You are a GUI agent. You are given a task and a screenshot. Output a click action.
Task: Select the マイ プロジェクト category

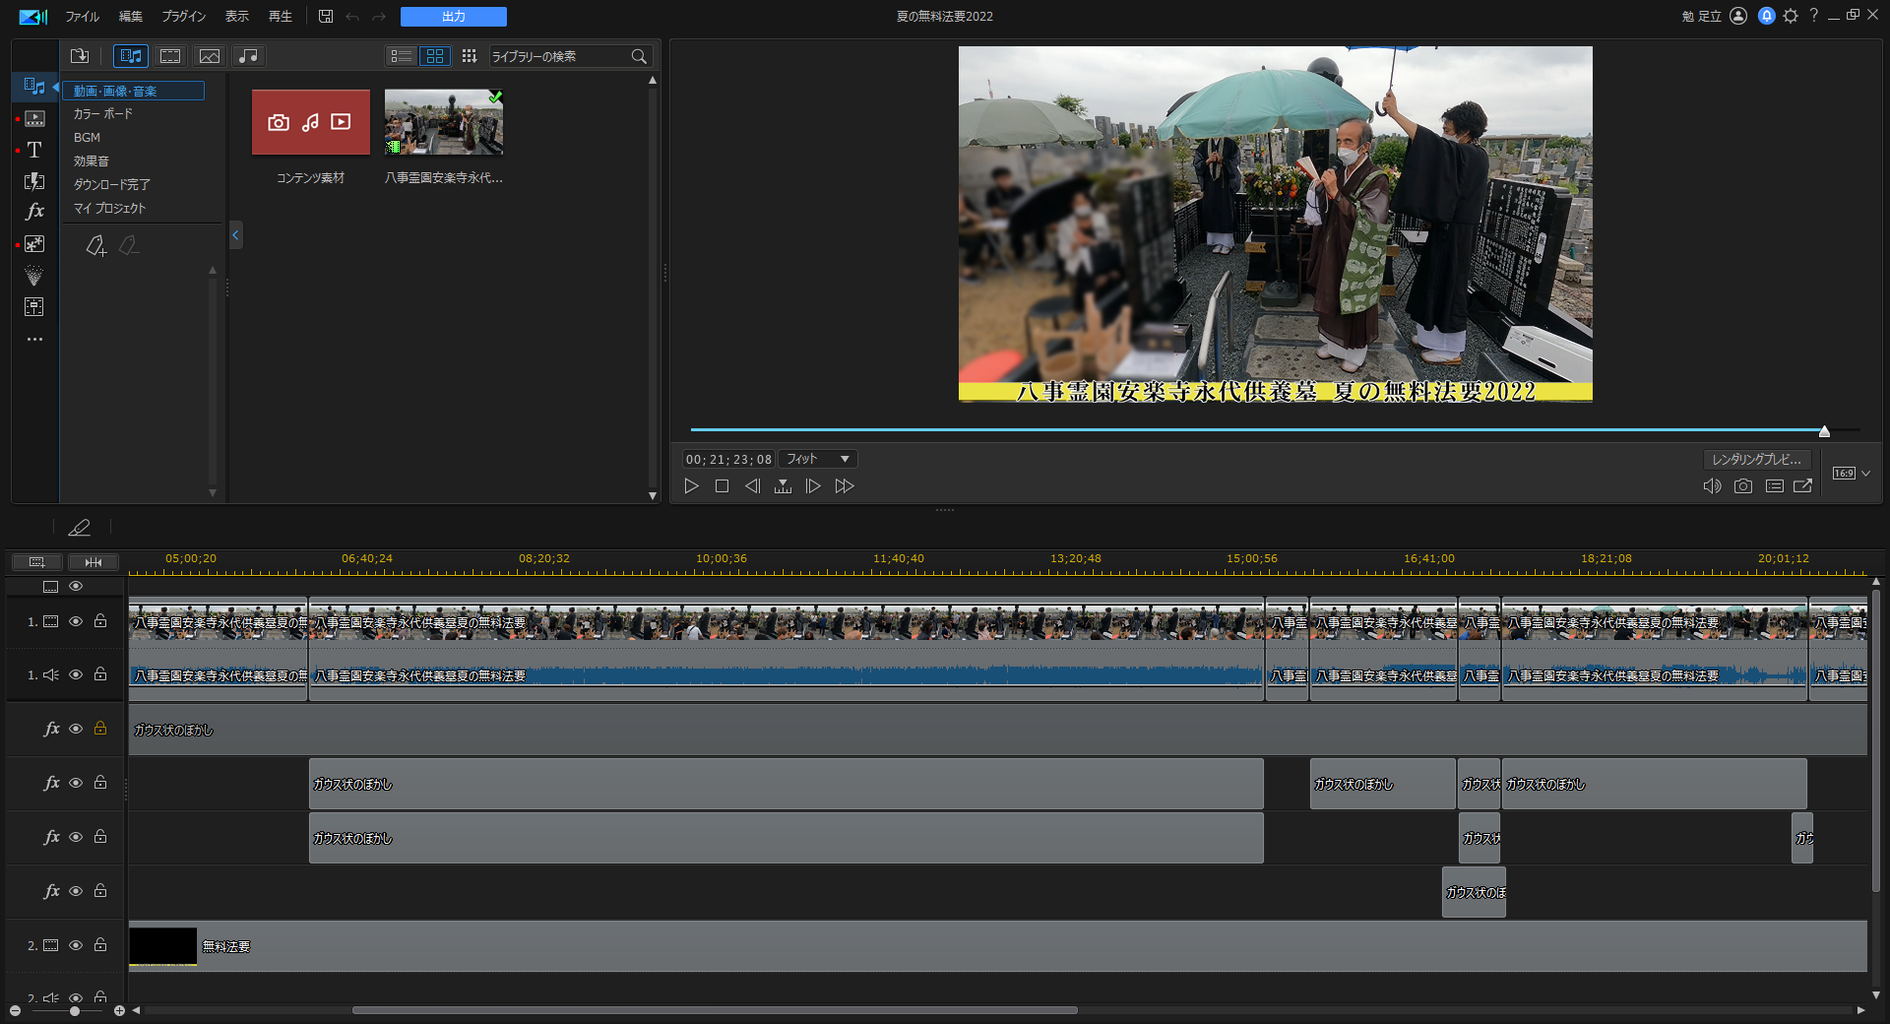(x=109, y=208)
